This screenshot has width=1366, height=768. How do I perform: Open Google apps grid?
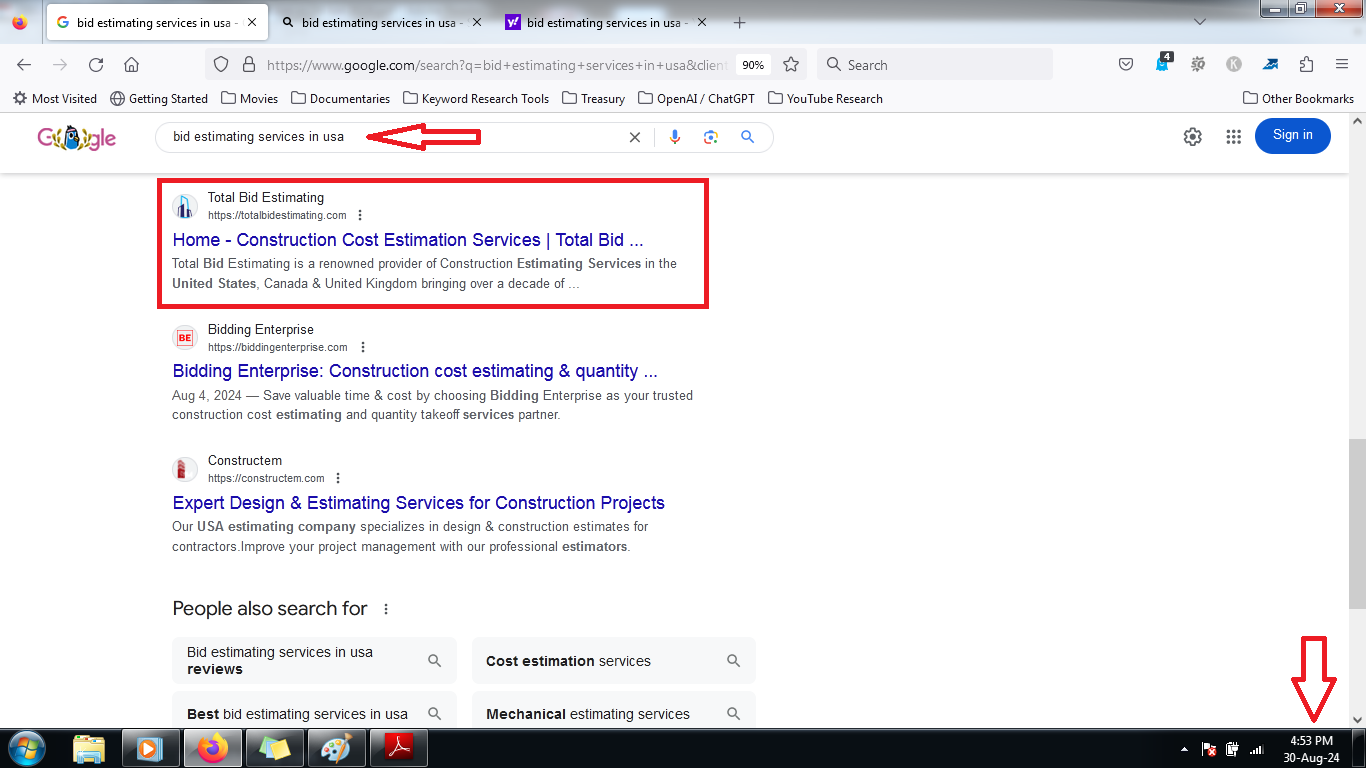pos(1233,137)
